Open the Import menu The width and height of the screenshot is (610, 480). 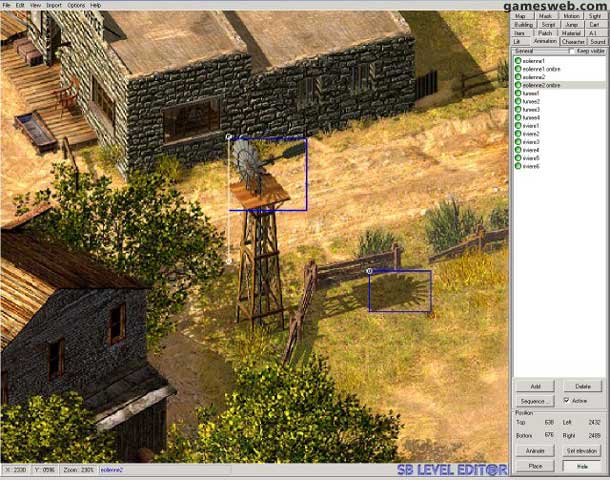53,5
